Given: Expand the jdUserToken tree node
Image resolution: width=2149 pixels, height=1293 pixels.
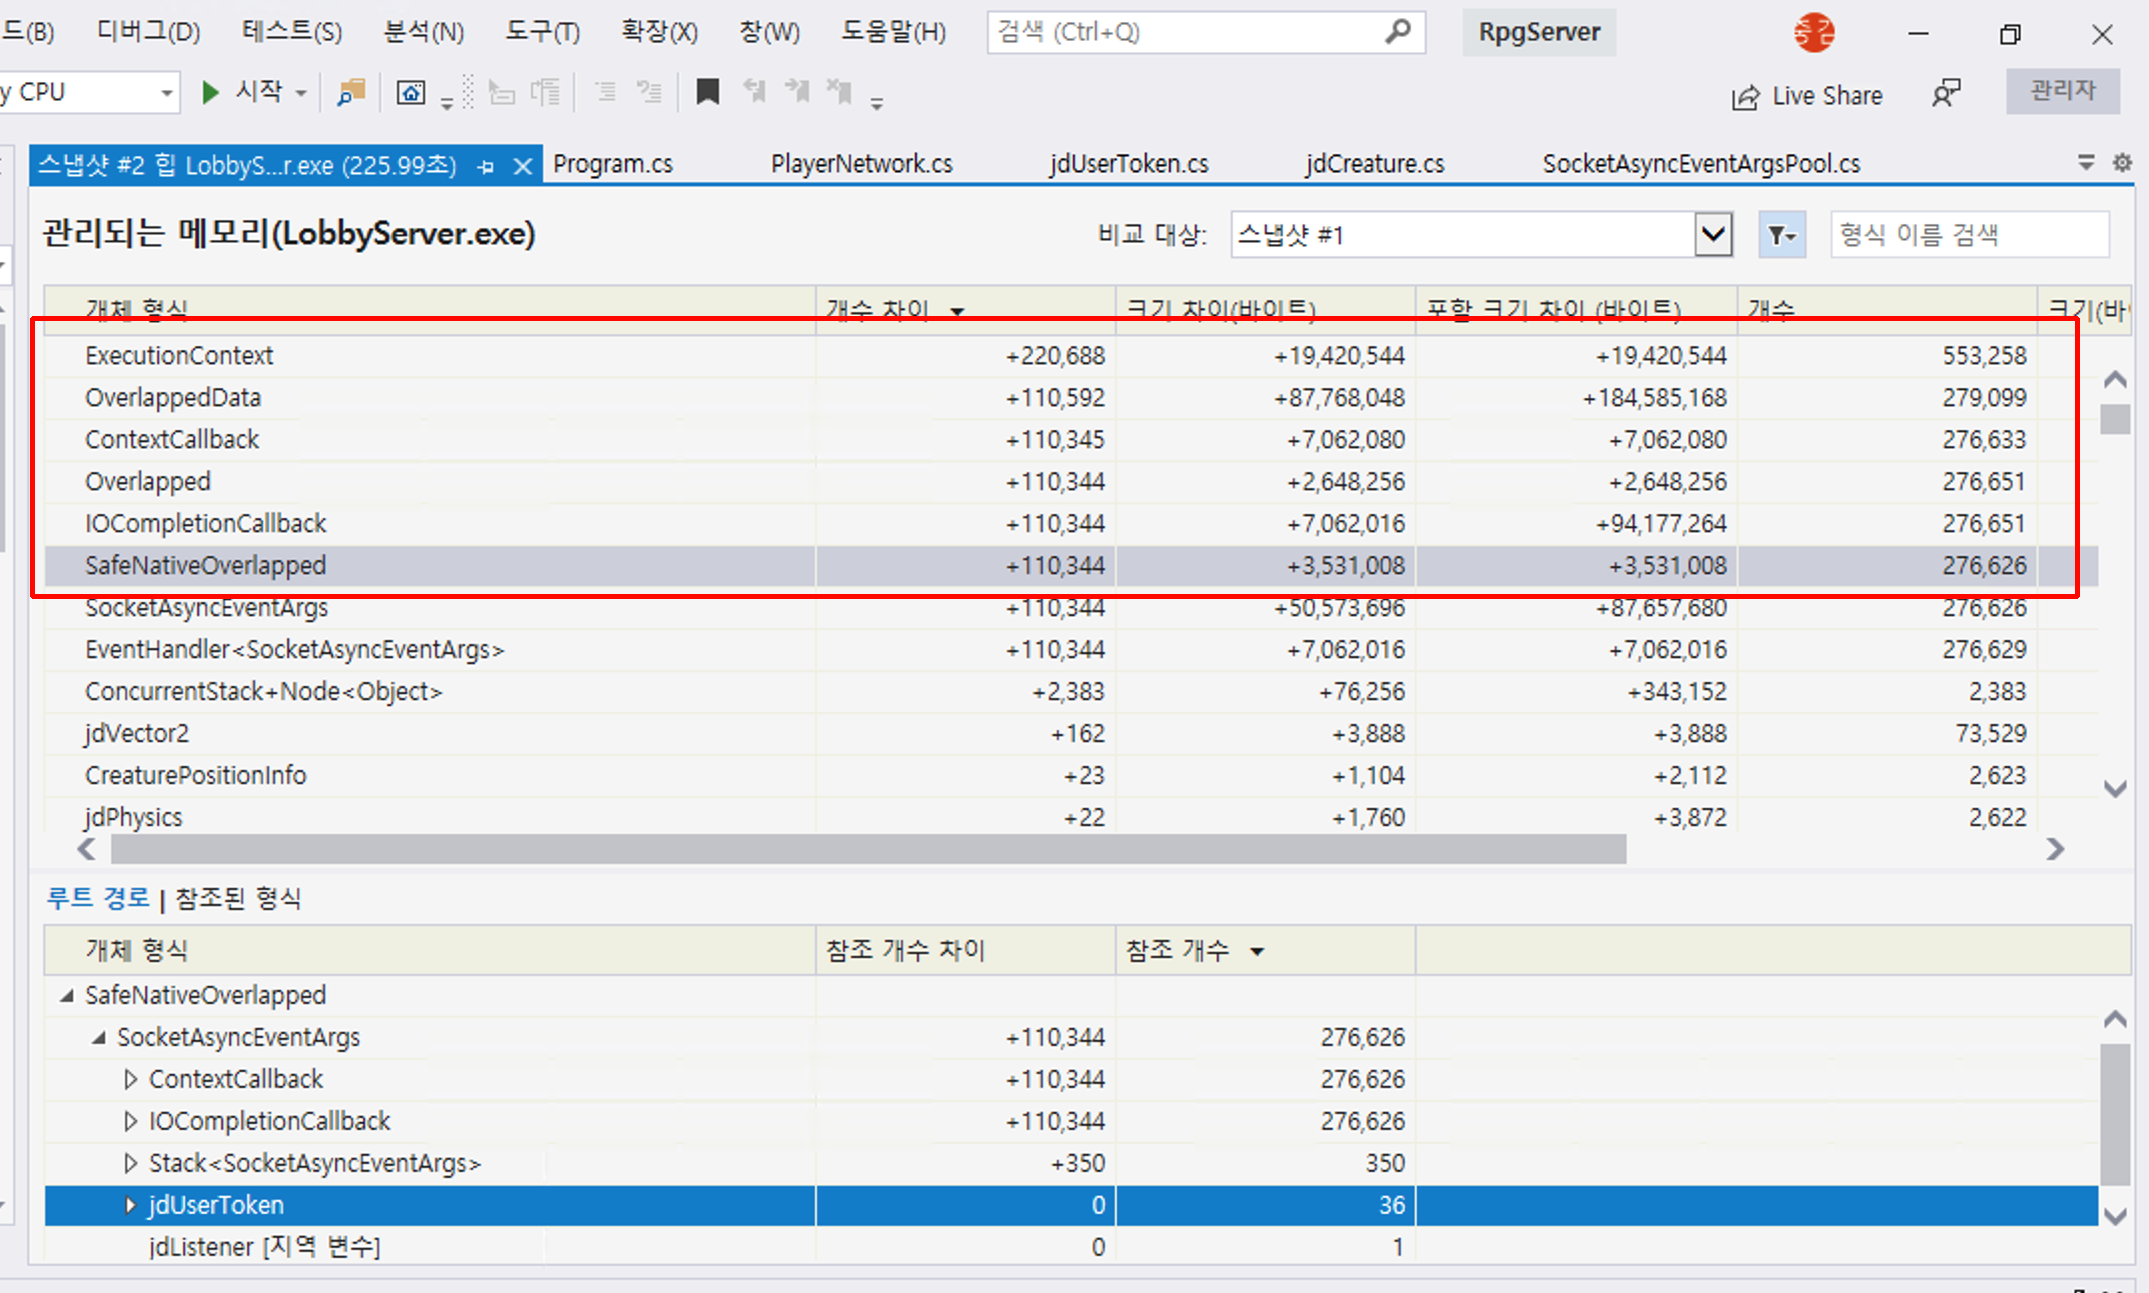Looking at the screenshot, I should (x=130, y=1205).
